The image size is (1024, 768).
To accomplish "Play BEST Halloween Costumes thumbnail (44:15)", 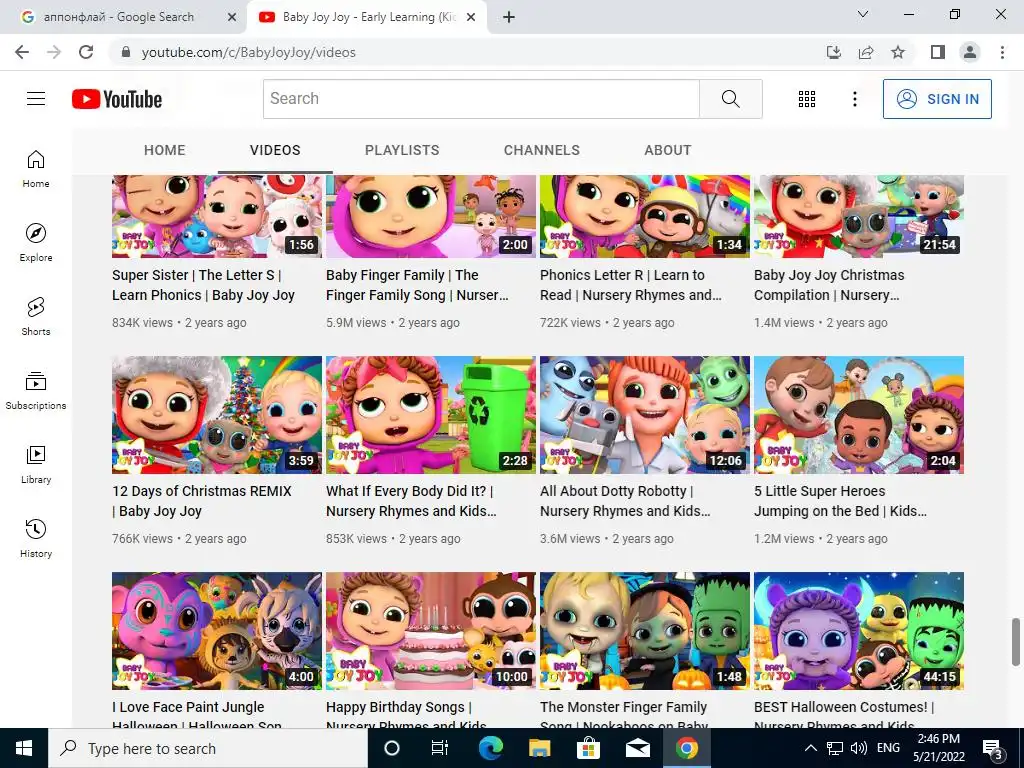I will pos(859,631).
